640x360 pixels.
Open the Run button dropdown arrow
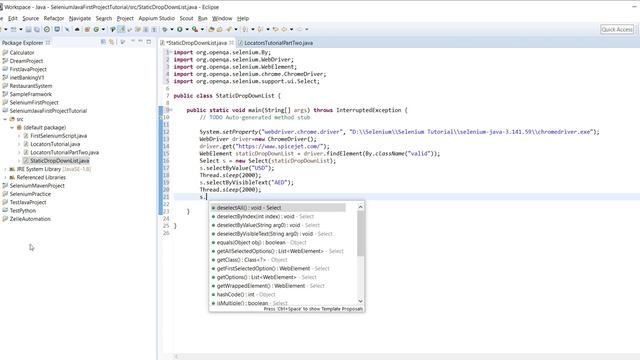tap(187, 29)
